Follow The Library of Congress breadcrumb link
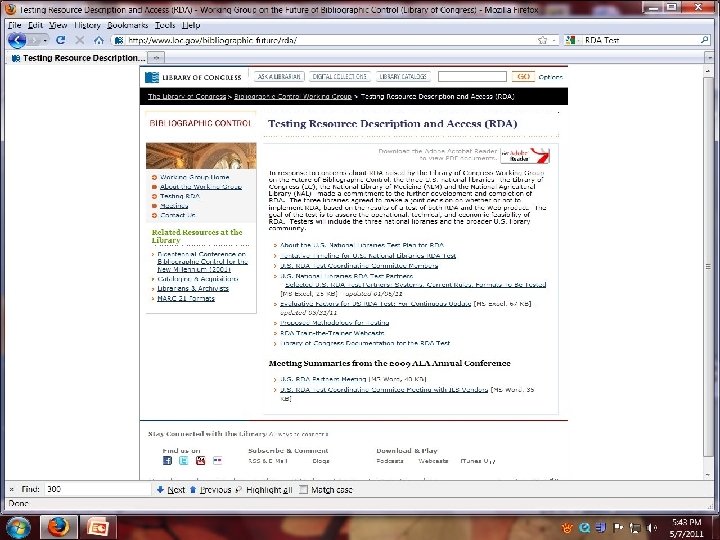This screenshot has width=720, height=540. click(187, 96)
